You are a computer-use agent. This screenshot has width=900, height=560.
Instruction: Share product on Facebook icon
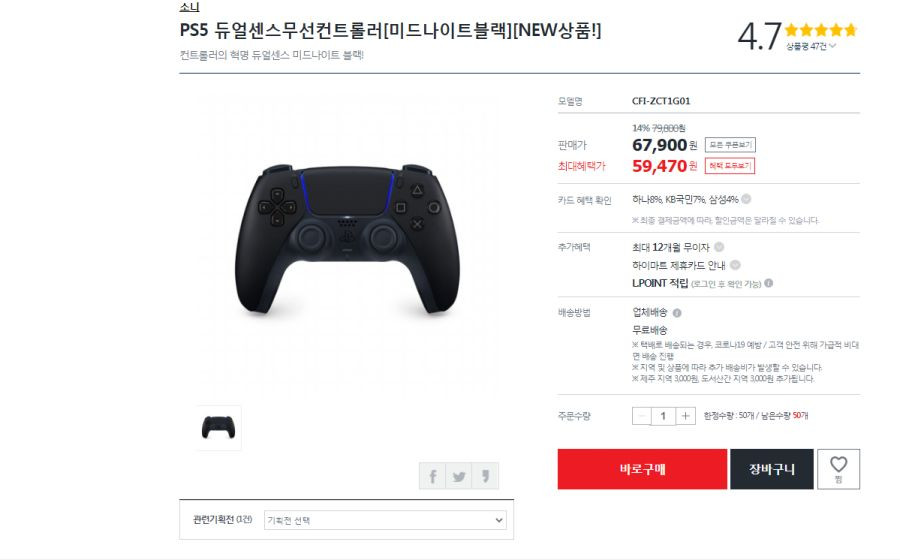tap(433, 476)
